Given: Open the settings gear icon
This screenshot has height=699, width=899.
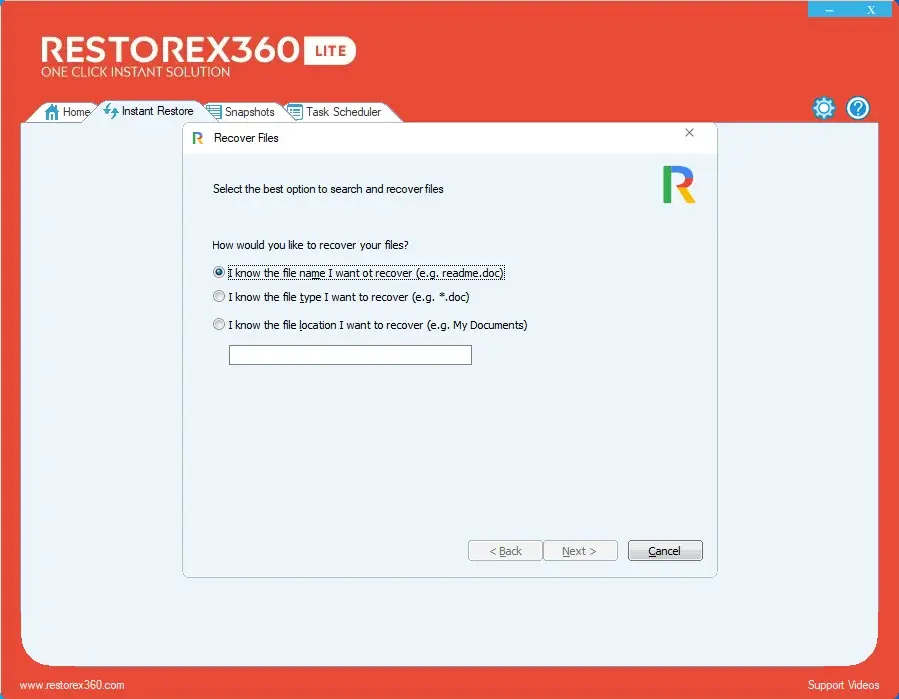Looking at the screenshot, I should click(823, 108).
